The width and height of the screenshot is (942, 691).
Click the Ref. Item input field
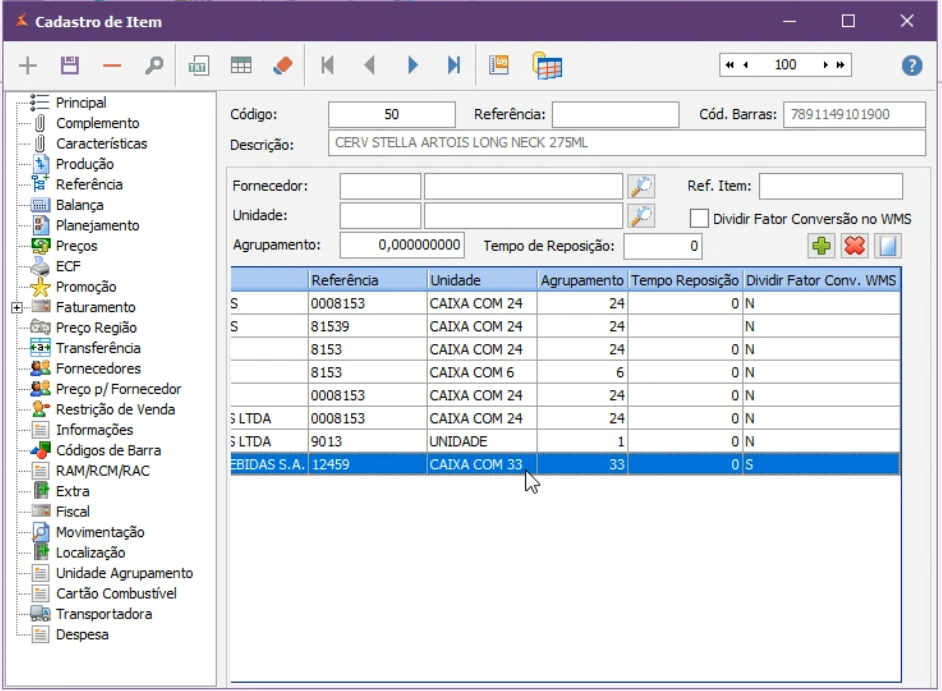[x=830, y=187]
